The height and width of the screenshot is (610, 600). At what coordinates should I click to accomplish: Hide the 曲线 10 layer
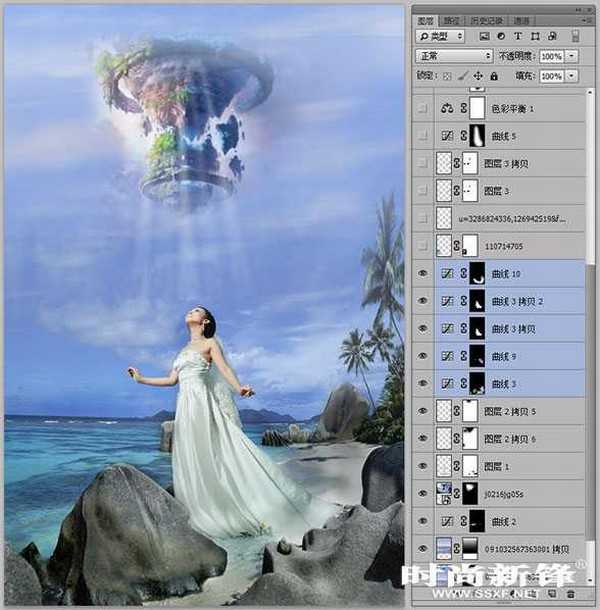point(422,273)
